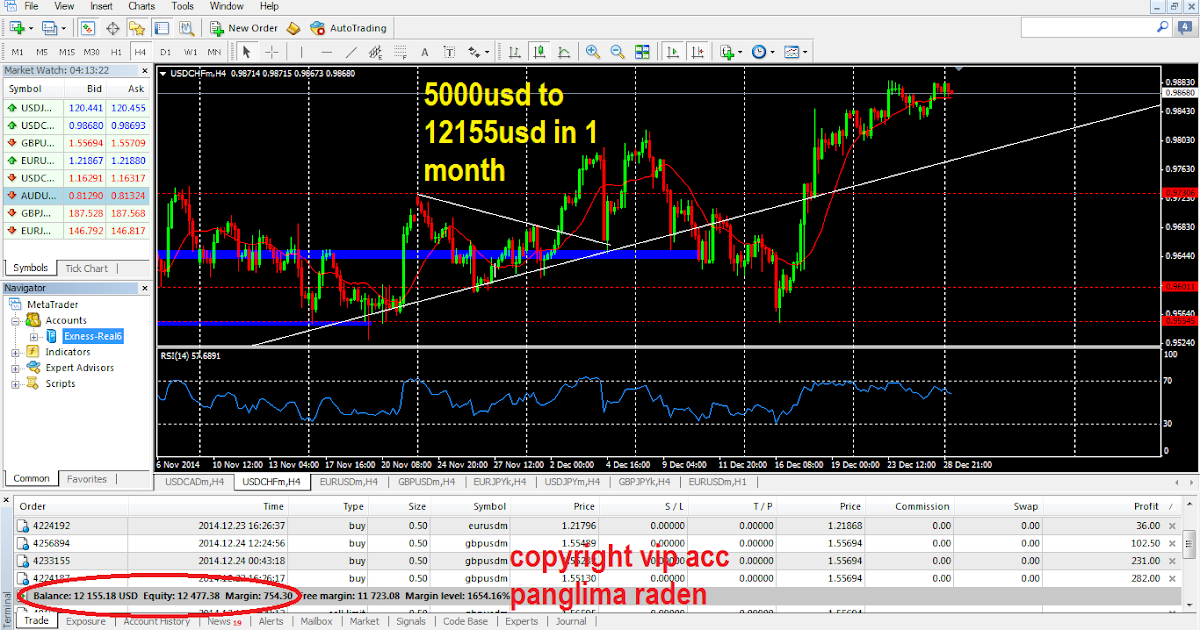
Task: Click the New Order button
Action: 242,28
